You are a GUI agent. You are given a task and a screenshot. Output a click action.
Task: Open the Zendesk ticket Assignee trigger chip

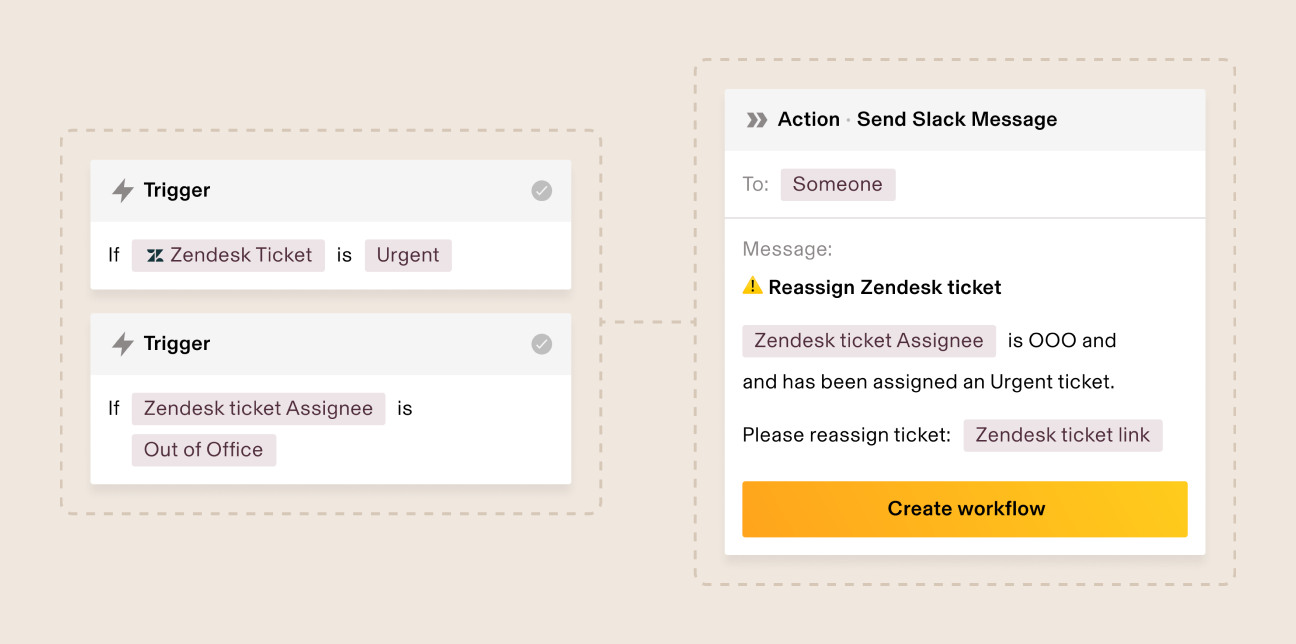(x=258, y=408)
